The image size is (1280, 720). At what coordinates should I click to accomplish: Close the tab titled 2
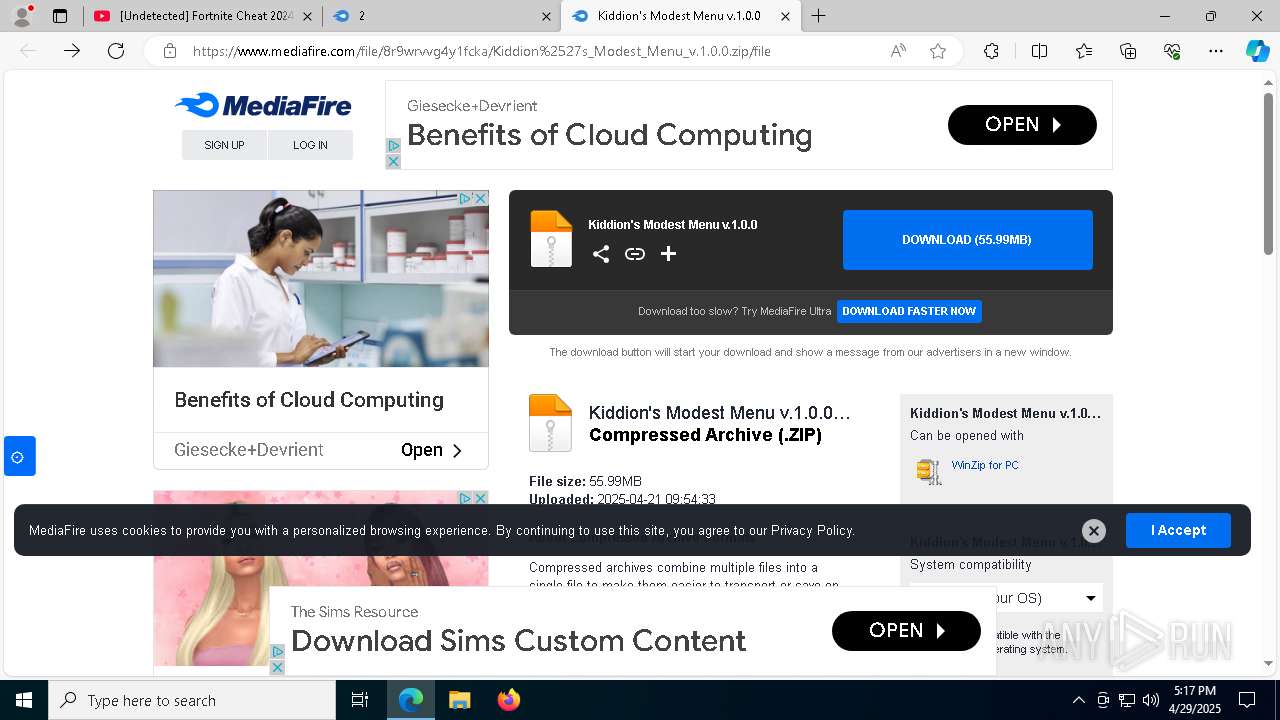546,16
